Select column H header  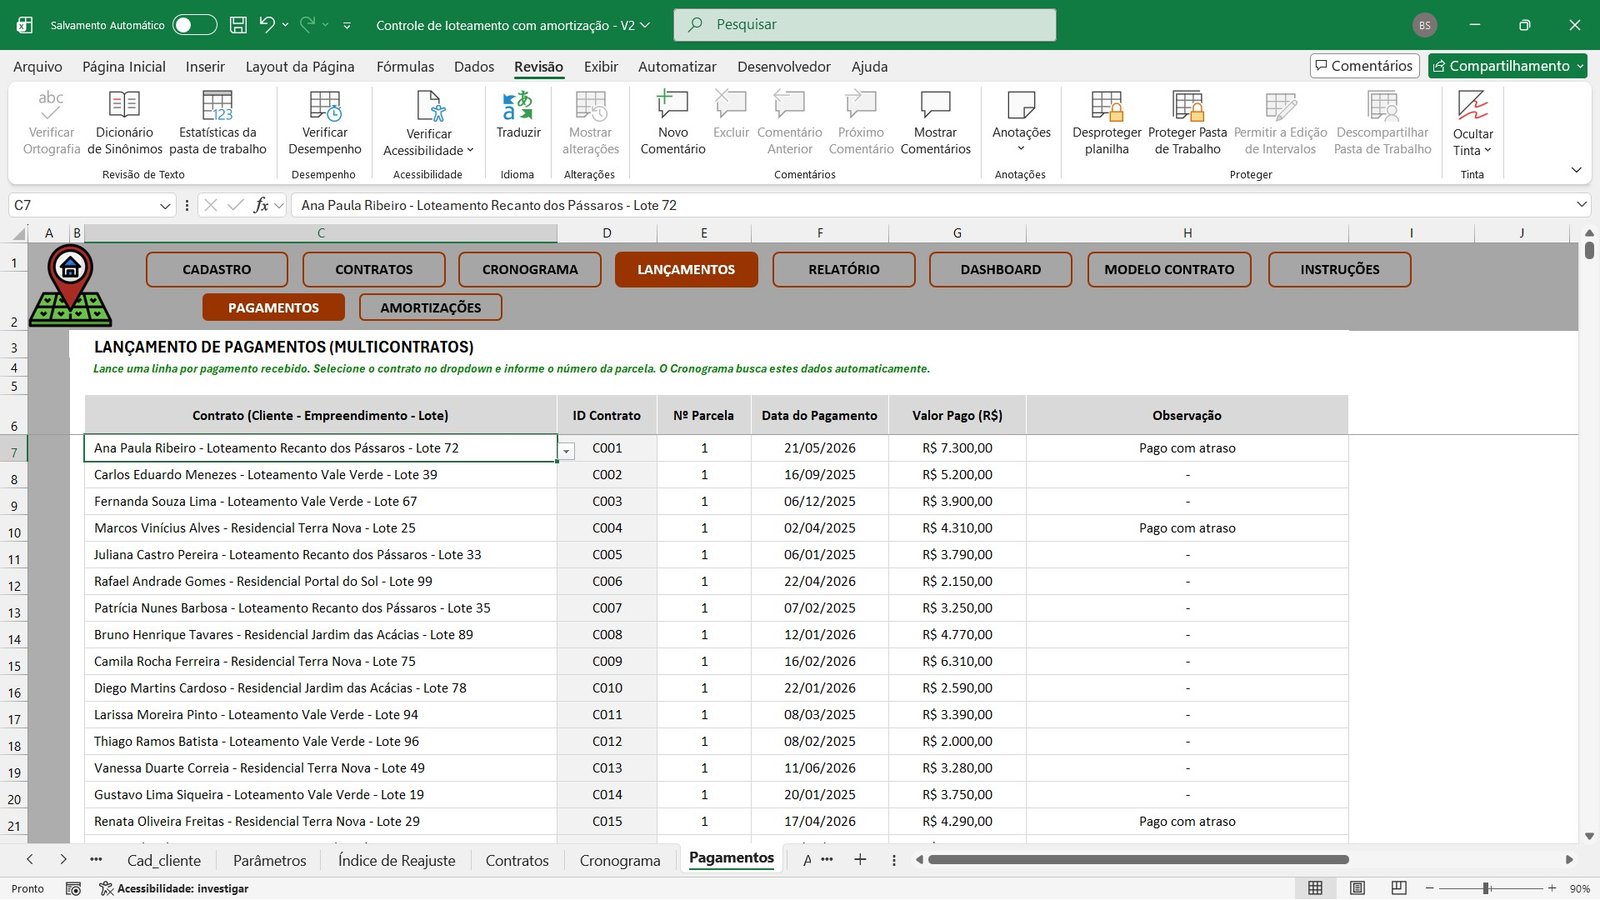1187,233
